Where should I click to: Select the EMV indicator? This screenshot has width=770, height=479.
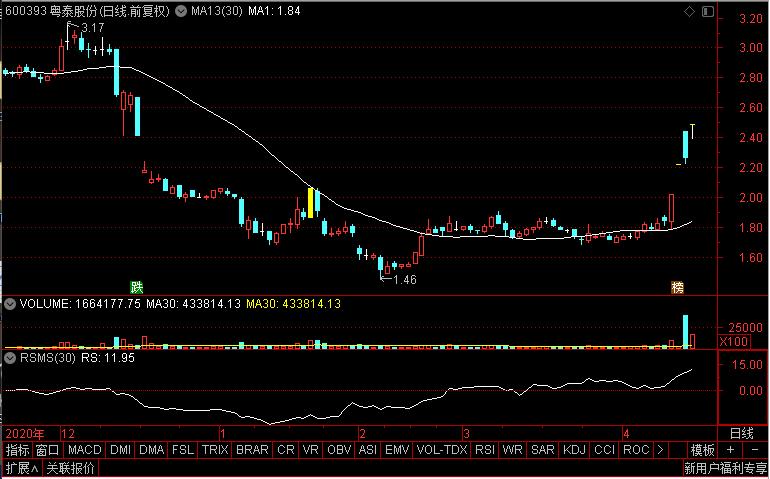pyautogui.click(x=397, y=450)
